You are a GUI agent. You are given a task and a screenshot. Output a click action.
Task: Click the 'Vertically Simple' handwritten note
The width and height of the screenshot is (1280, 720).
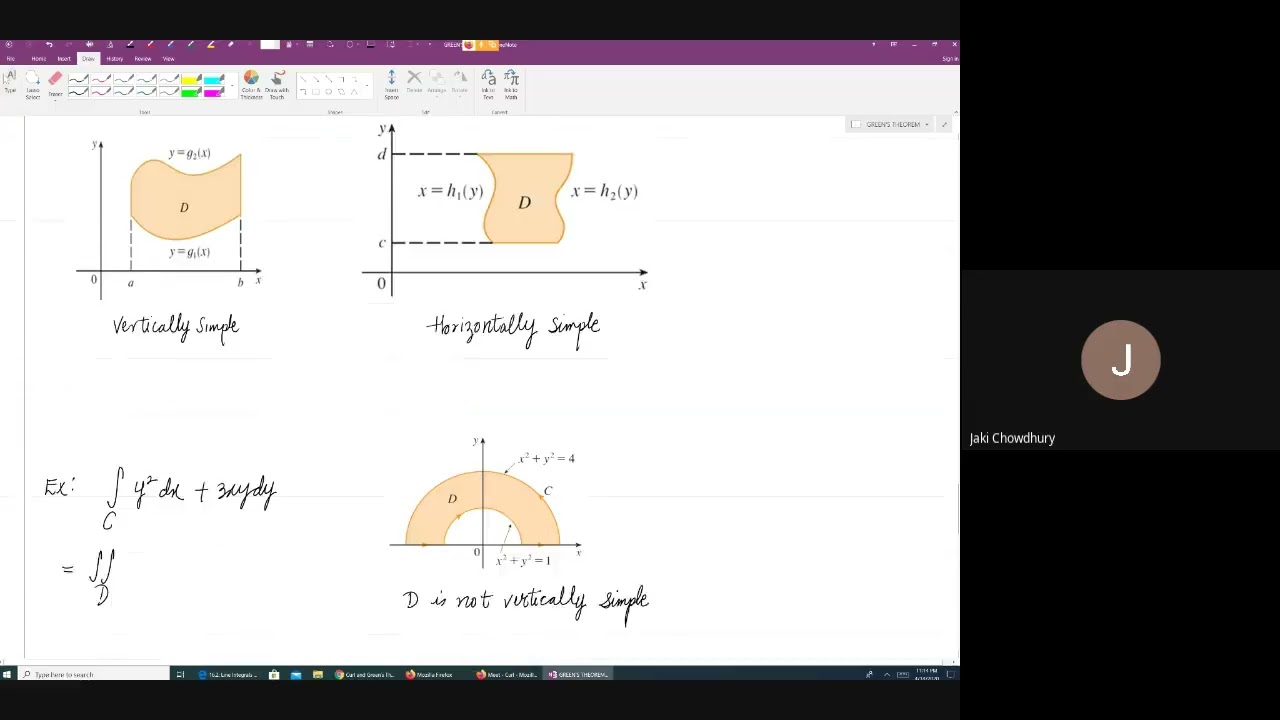pos(176,327)
